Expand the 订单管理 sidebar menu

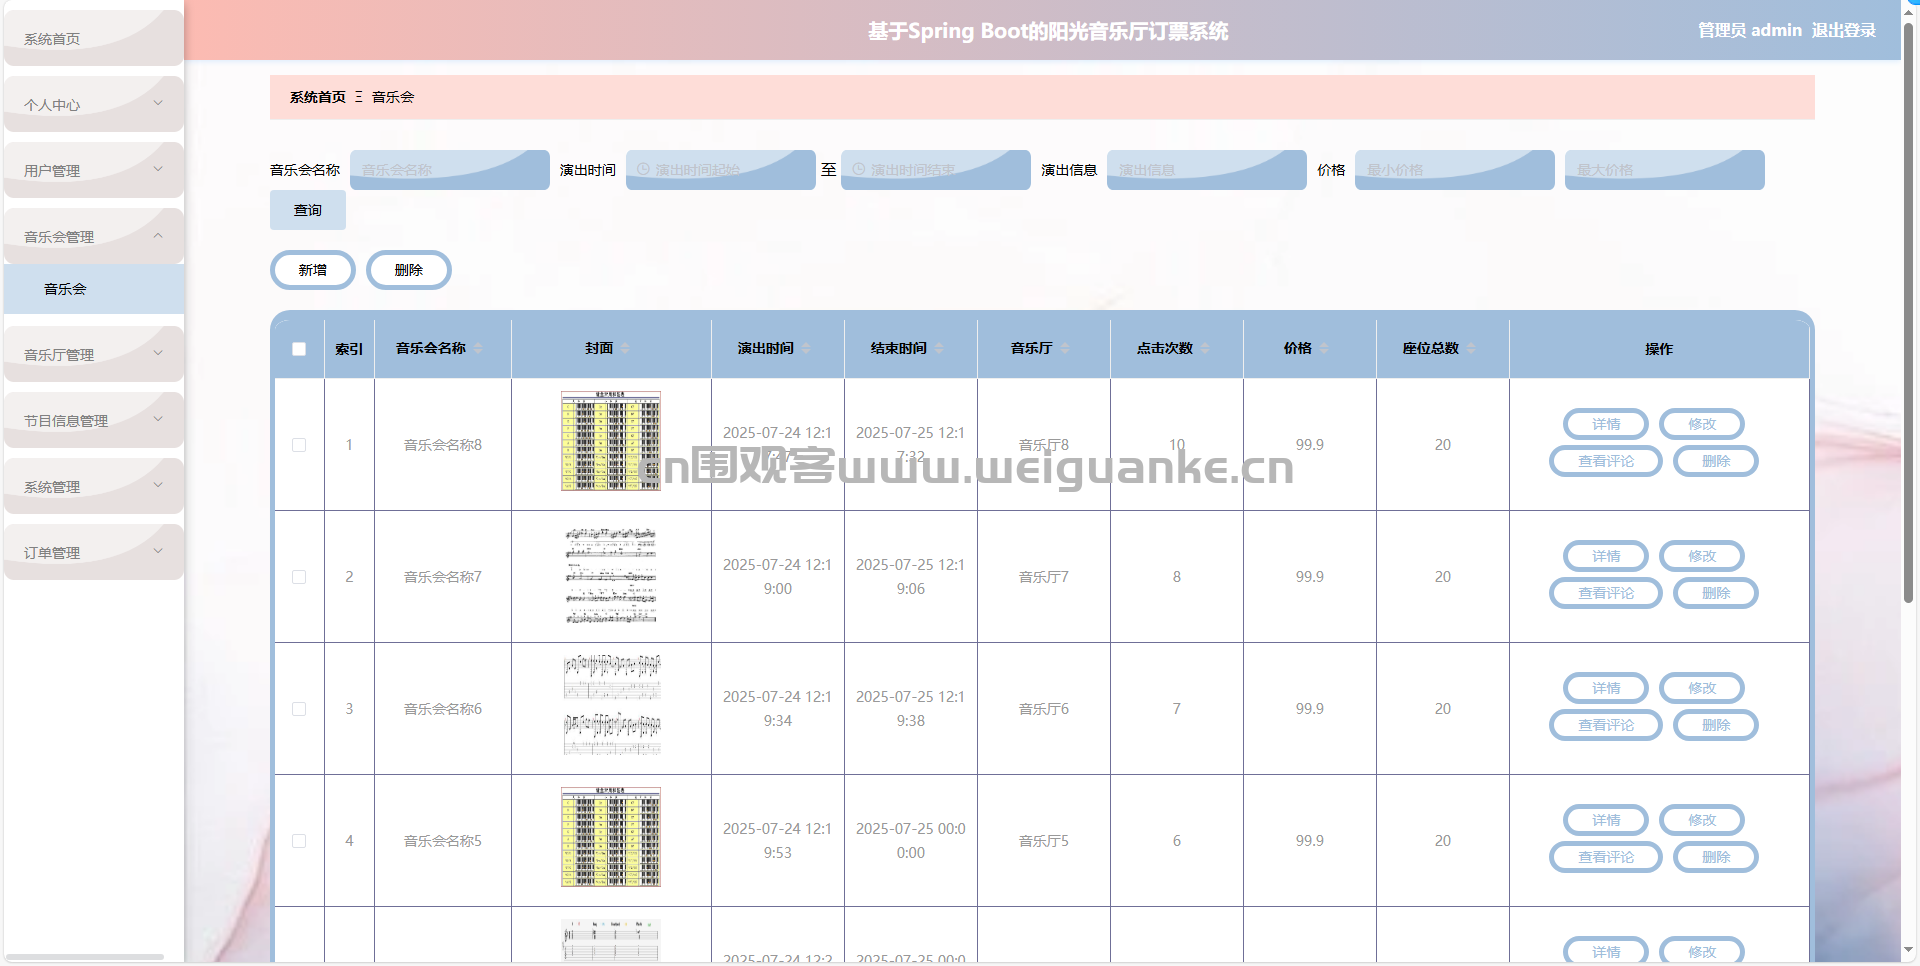tap(94, 552)
